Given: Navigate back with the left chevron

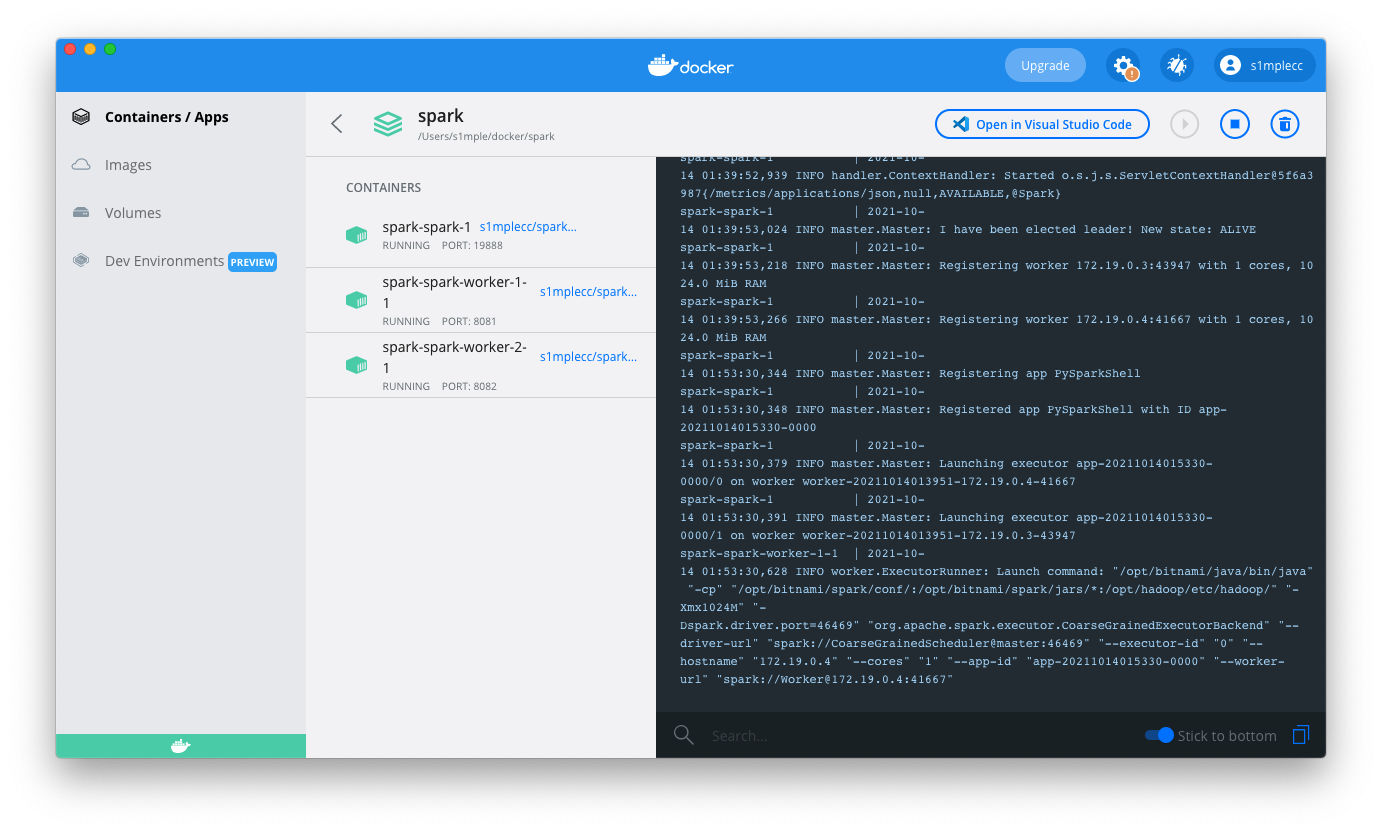Looking at the screenshot, I should 337,123.
